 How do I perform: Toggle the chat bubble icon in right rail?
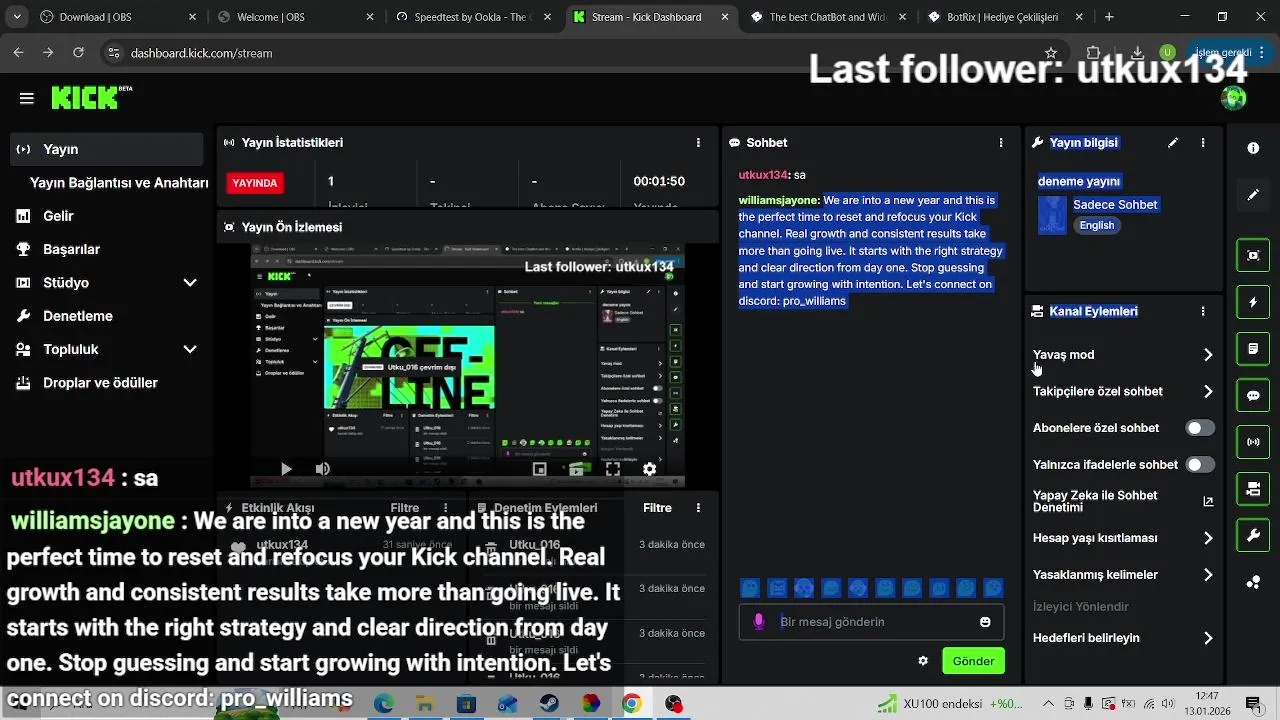point(1253,395)
